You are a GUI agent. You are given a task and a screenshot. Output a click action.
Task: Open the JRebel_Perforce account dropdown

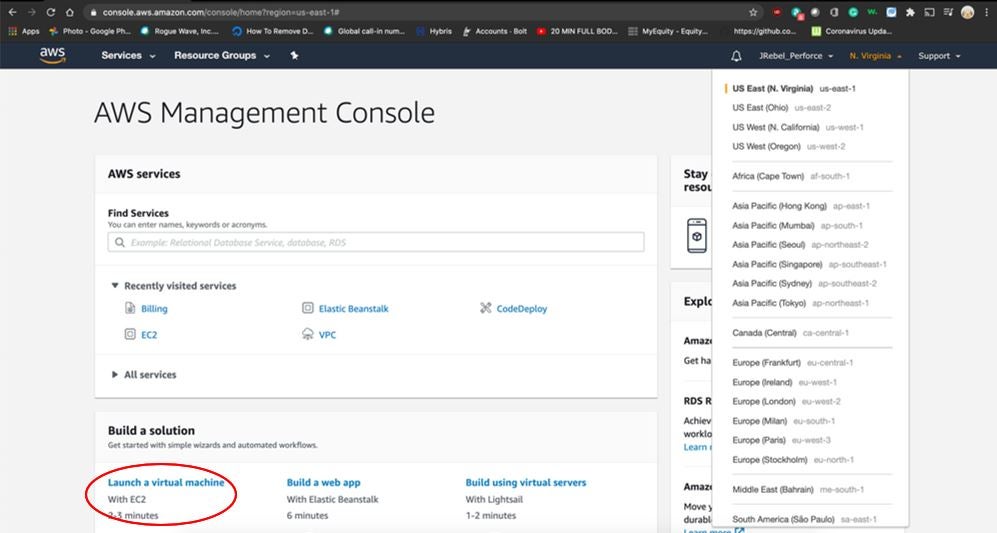pos(795,56)
